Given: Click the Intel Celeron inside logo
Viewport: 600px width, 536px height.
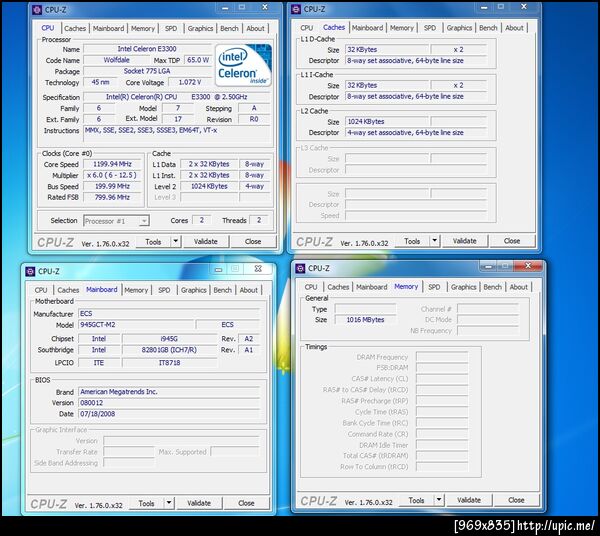Looking at the screenshot, I should pyautogui.click(x=243, y=65).
